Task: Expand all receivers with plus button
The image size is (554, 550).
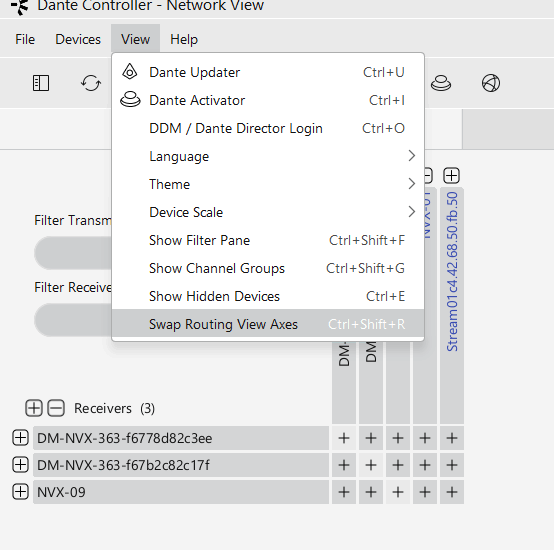Action: (34, 408)
